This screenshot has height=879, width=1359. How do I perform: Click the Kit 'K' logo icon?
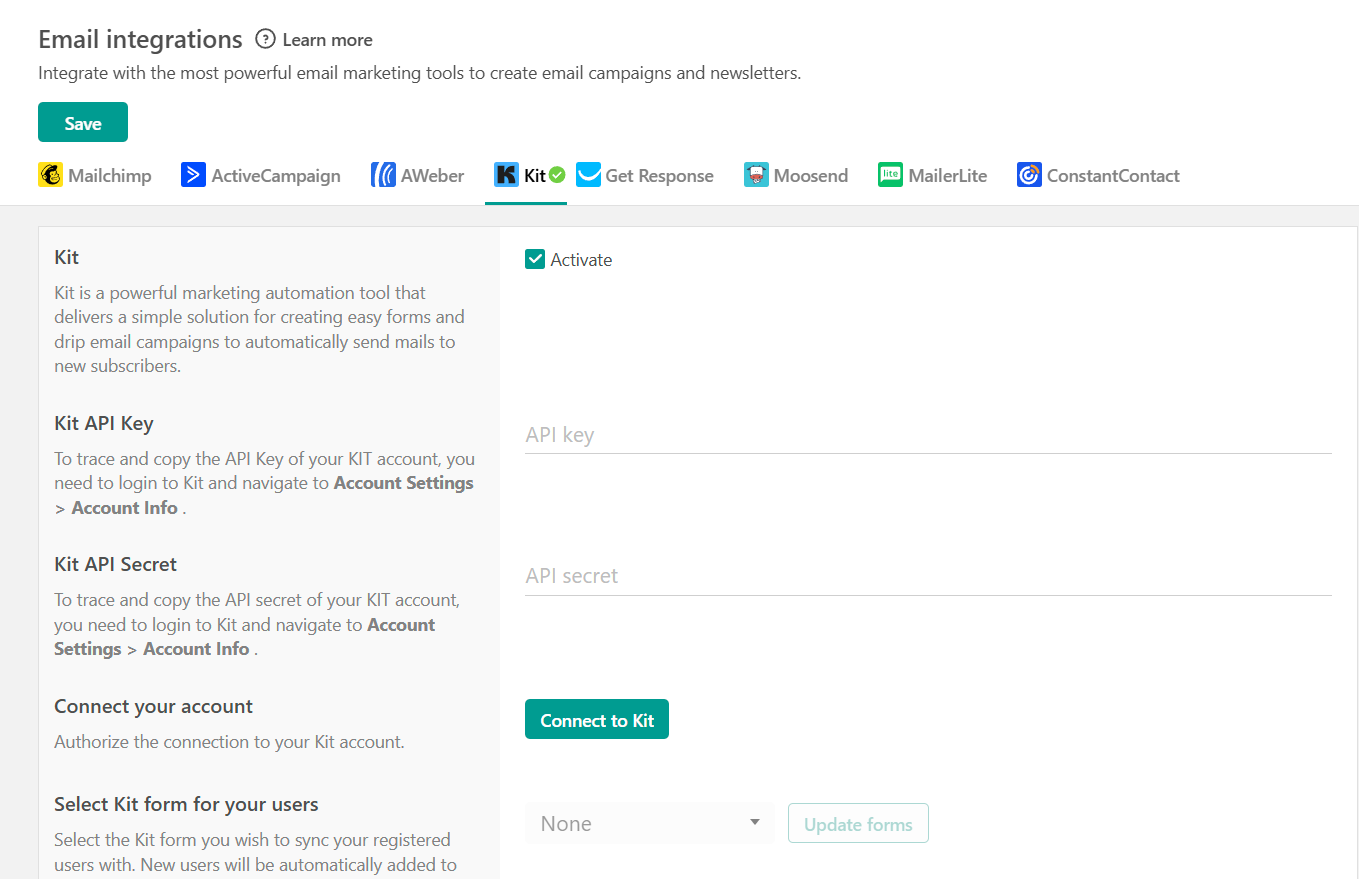tap(506, 175)
